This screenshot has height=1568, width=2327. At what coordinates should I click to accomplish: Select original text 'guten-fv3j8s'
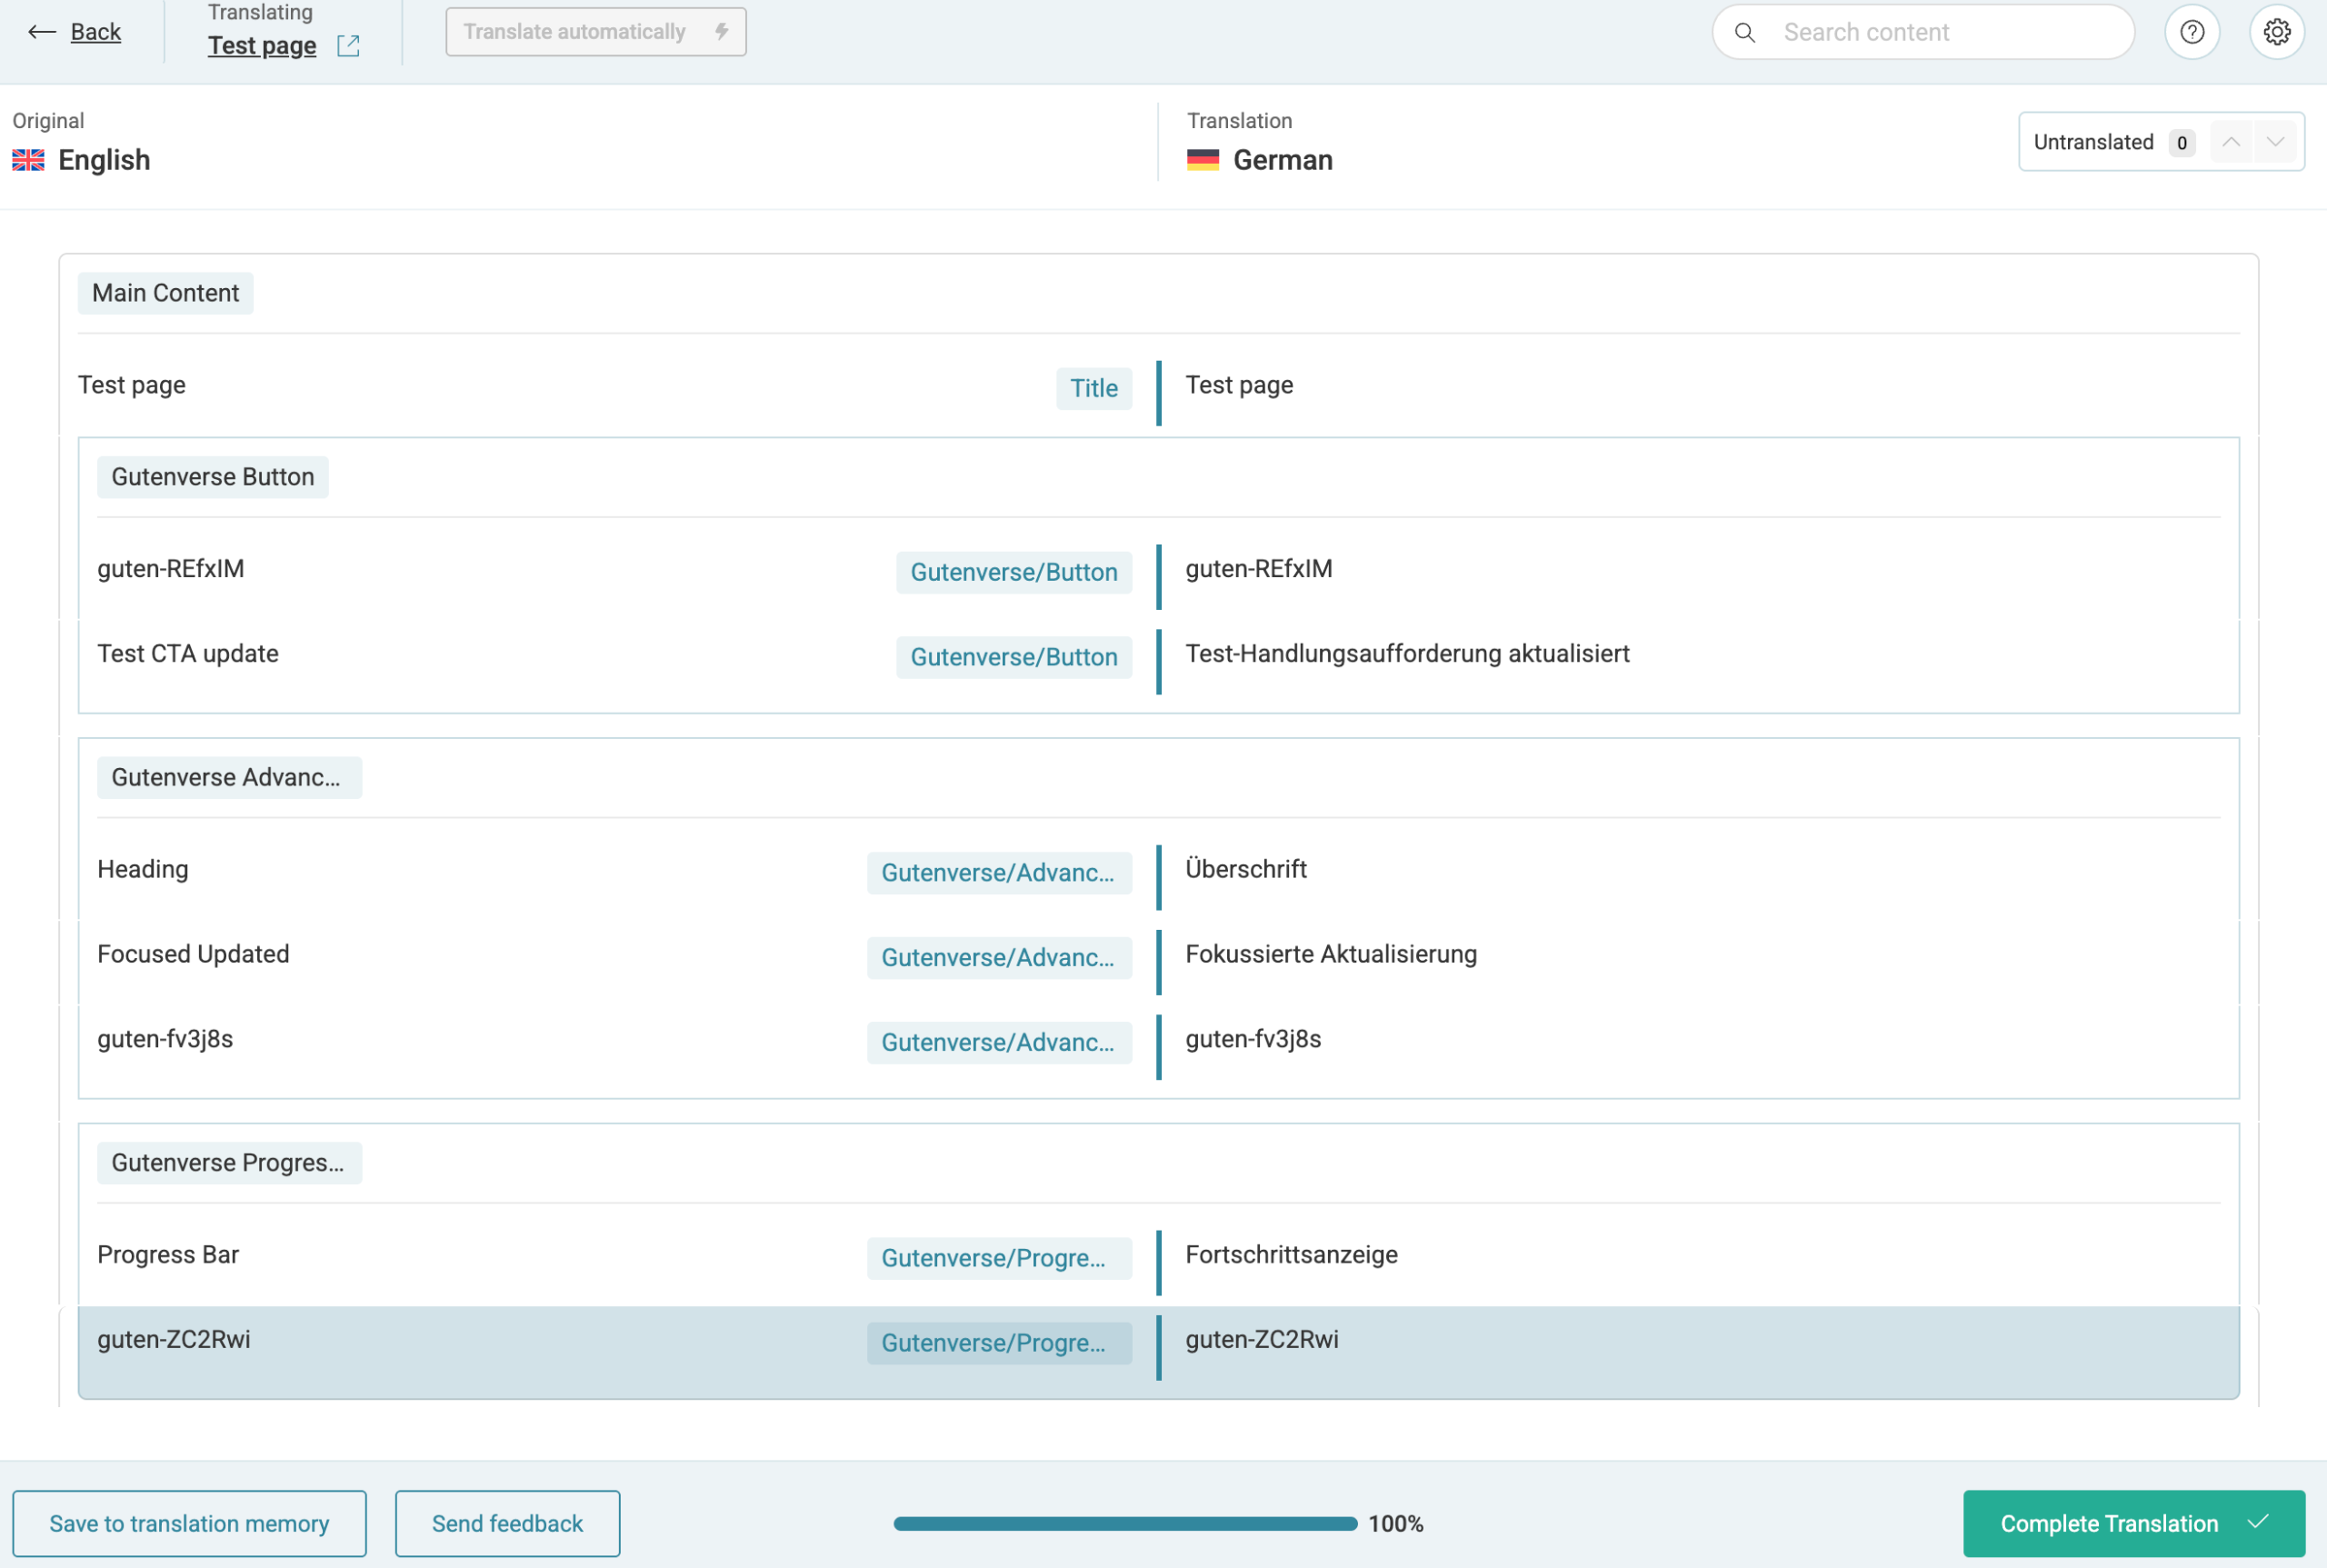pos(165,1038)
